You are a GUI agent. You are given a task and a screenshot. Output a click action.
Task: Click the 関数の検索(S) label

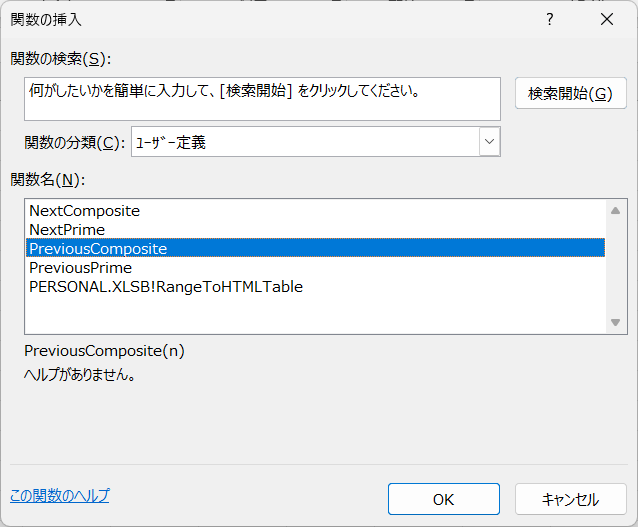[61, 59]
